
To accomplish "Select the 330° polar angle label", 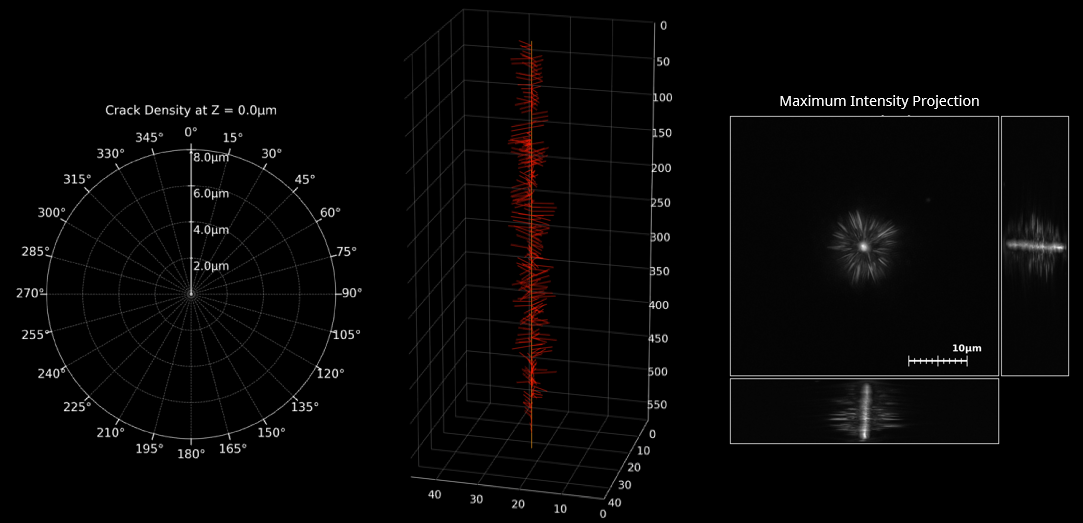I will [x=110, y=153].
